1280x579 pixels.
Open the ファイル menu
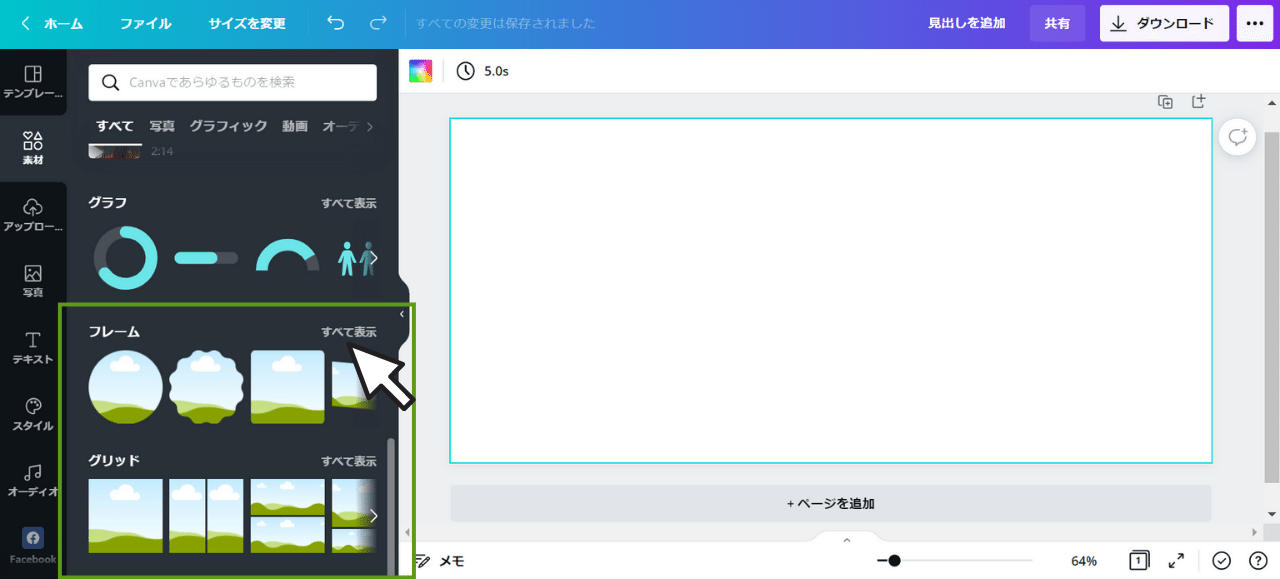point(146,23)
